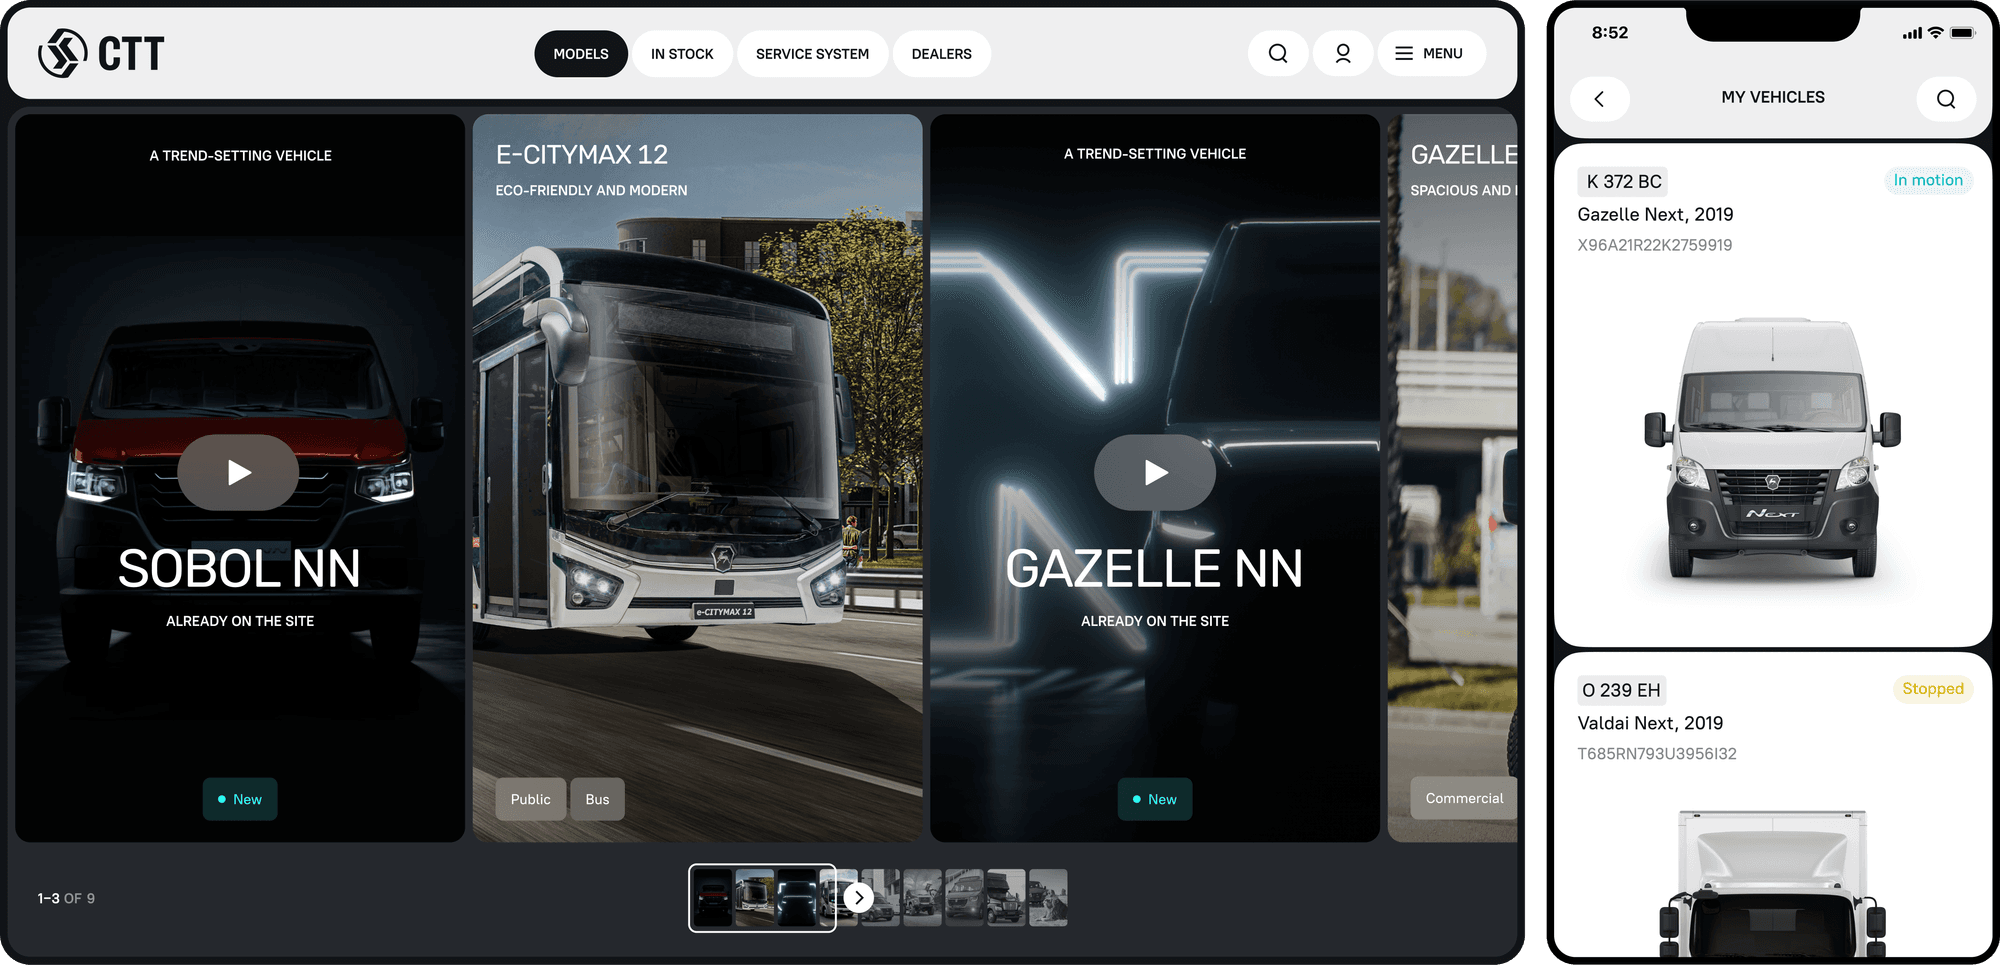Screen dimensions: 2000x965
Task: Tap the K 372 BC license plate badge
Action: click(1624, 181)
